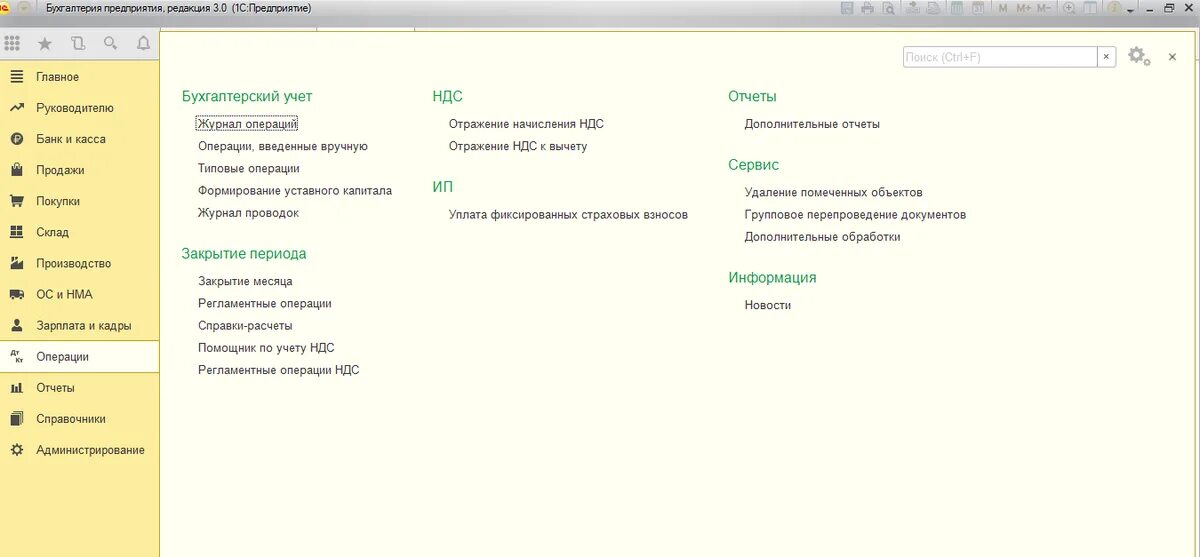Open the Руководителю section
The image size is (1200, 557).
[79, 108]
